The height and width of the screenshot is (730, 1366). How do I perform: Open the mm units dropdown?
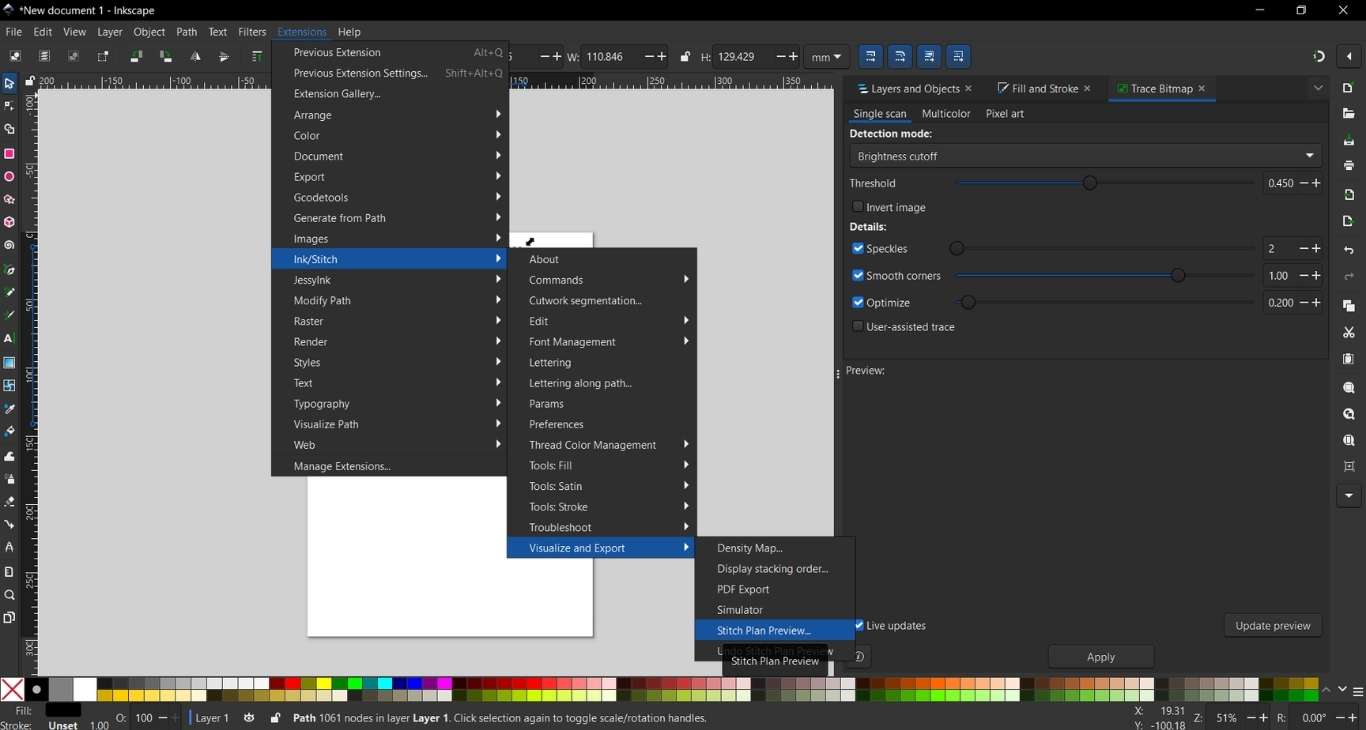point(828,57)
